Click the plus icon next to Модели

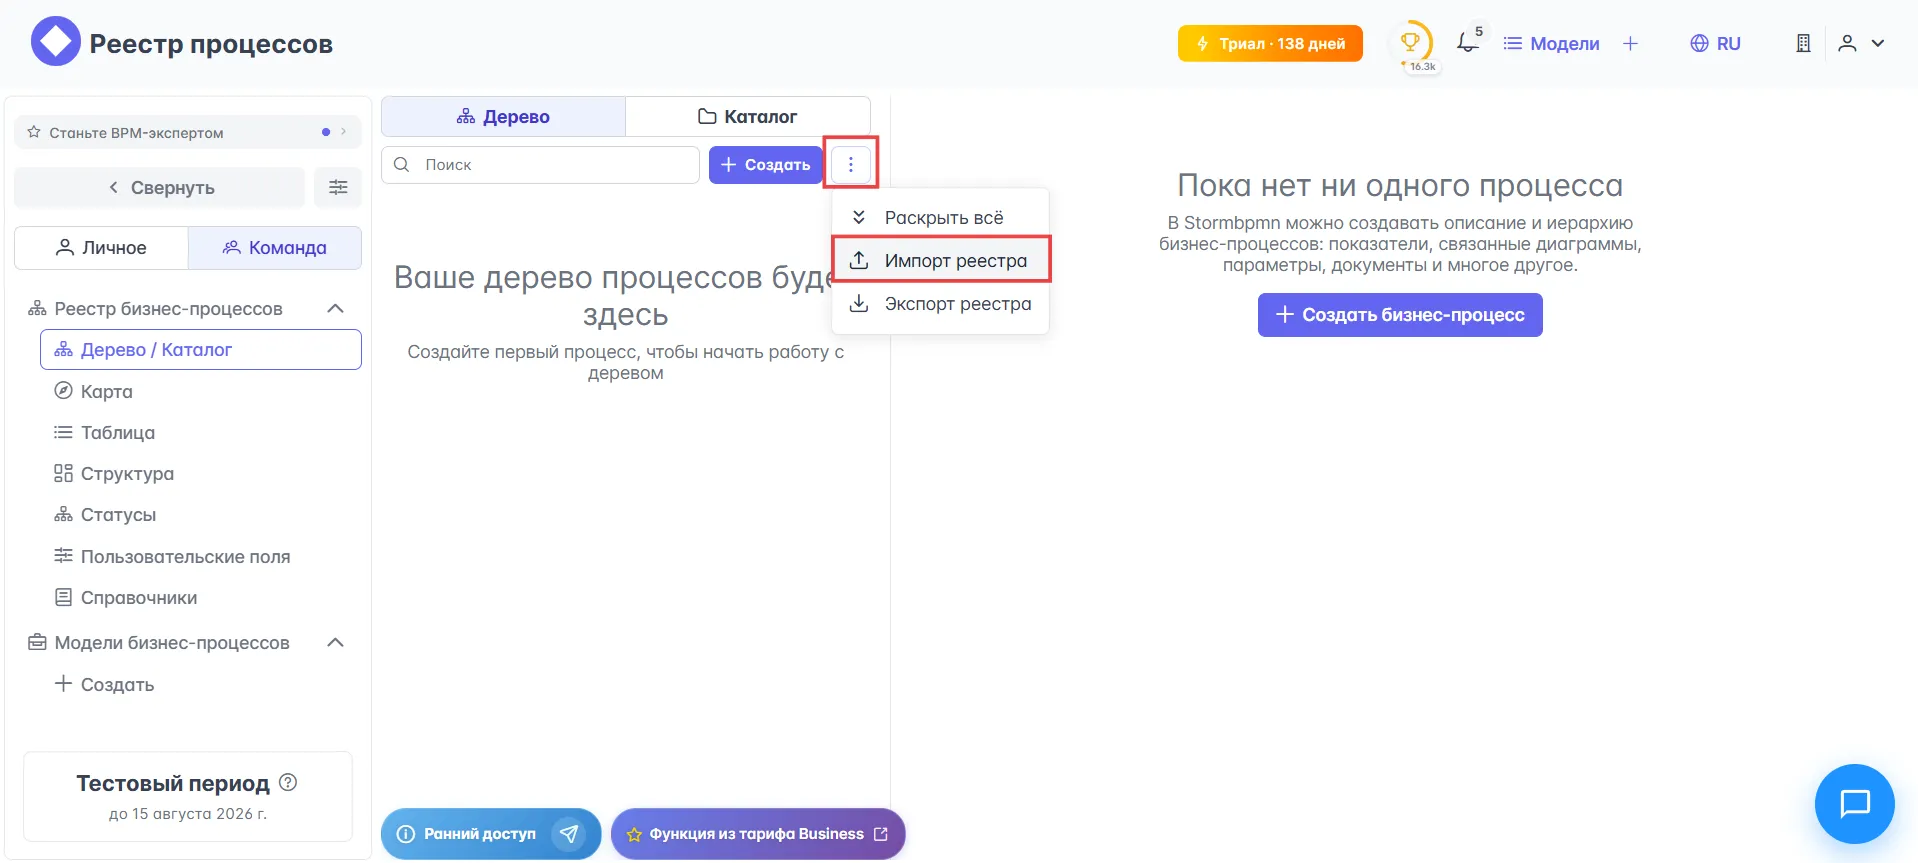1630,43
